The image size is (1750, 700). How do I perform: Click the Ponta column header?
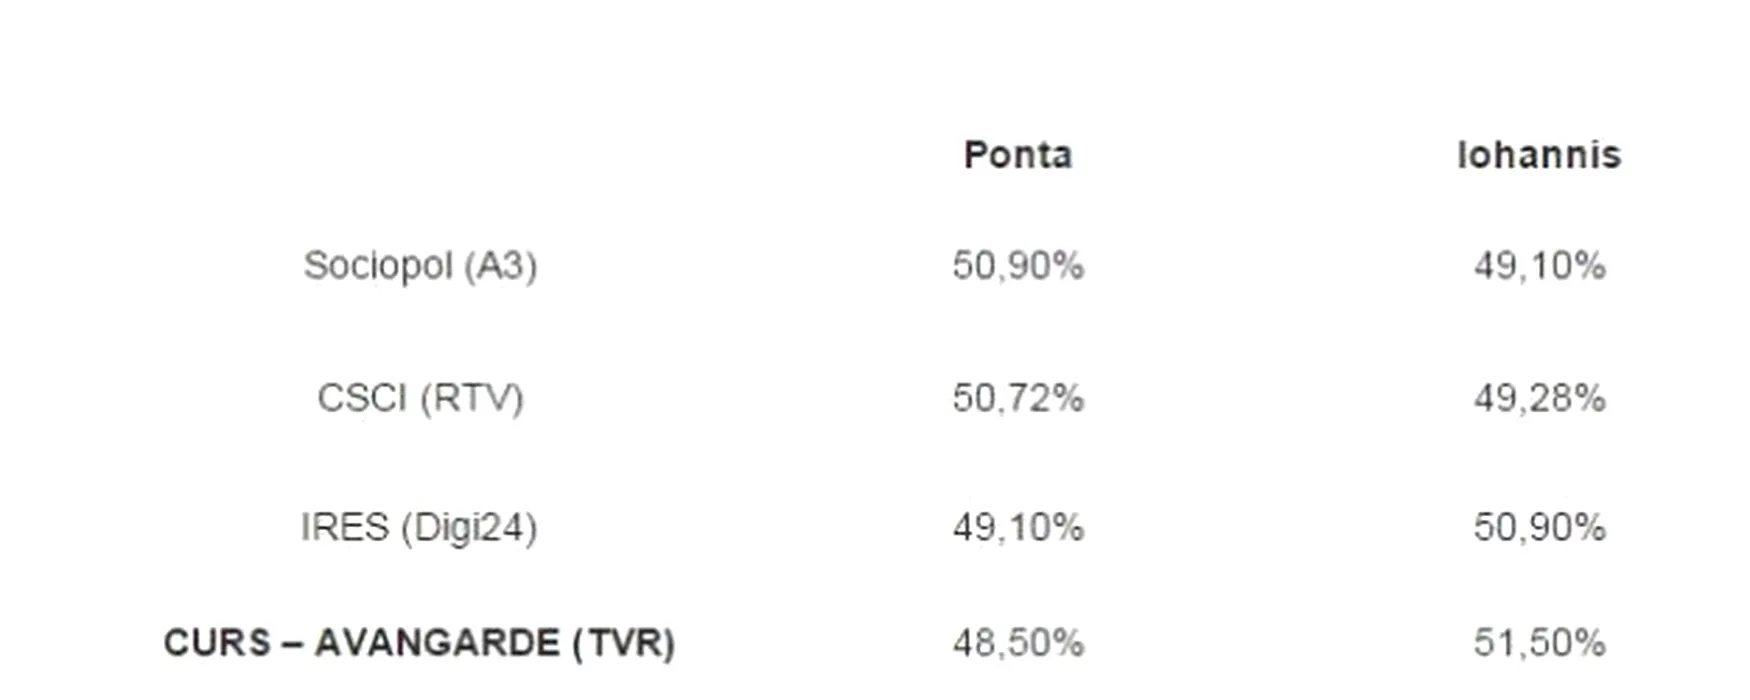[x=1017, y=155]
